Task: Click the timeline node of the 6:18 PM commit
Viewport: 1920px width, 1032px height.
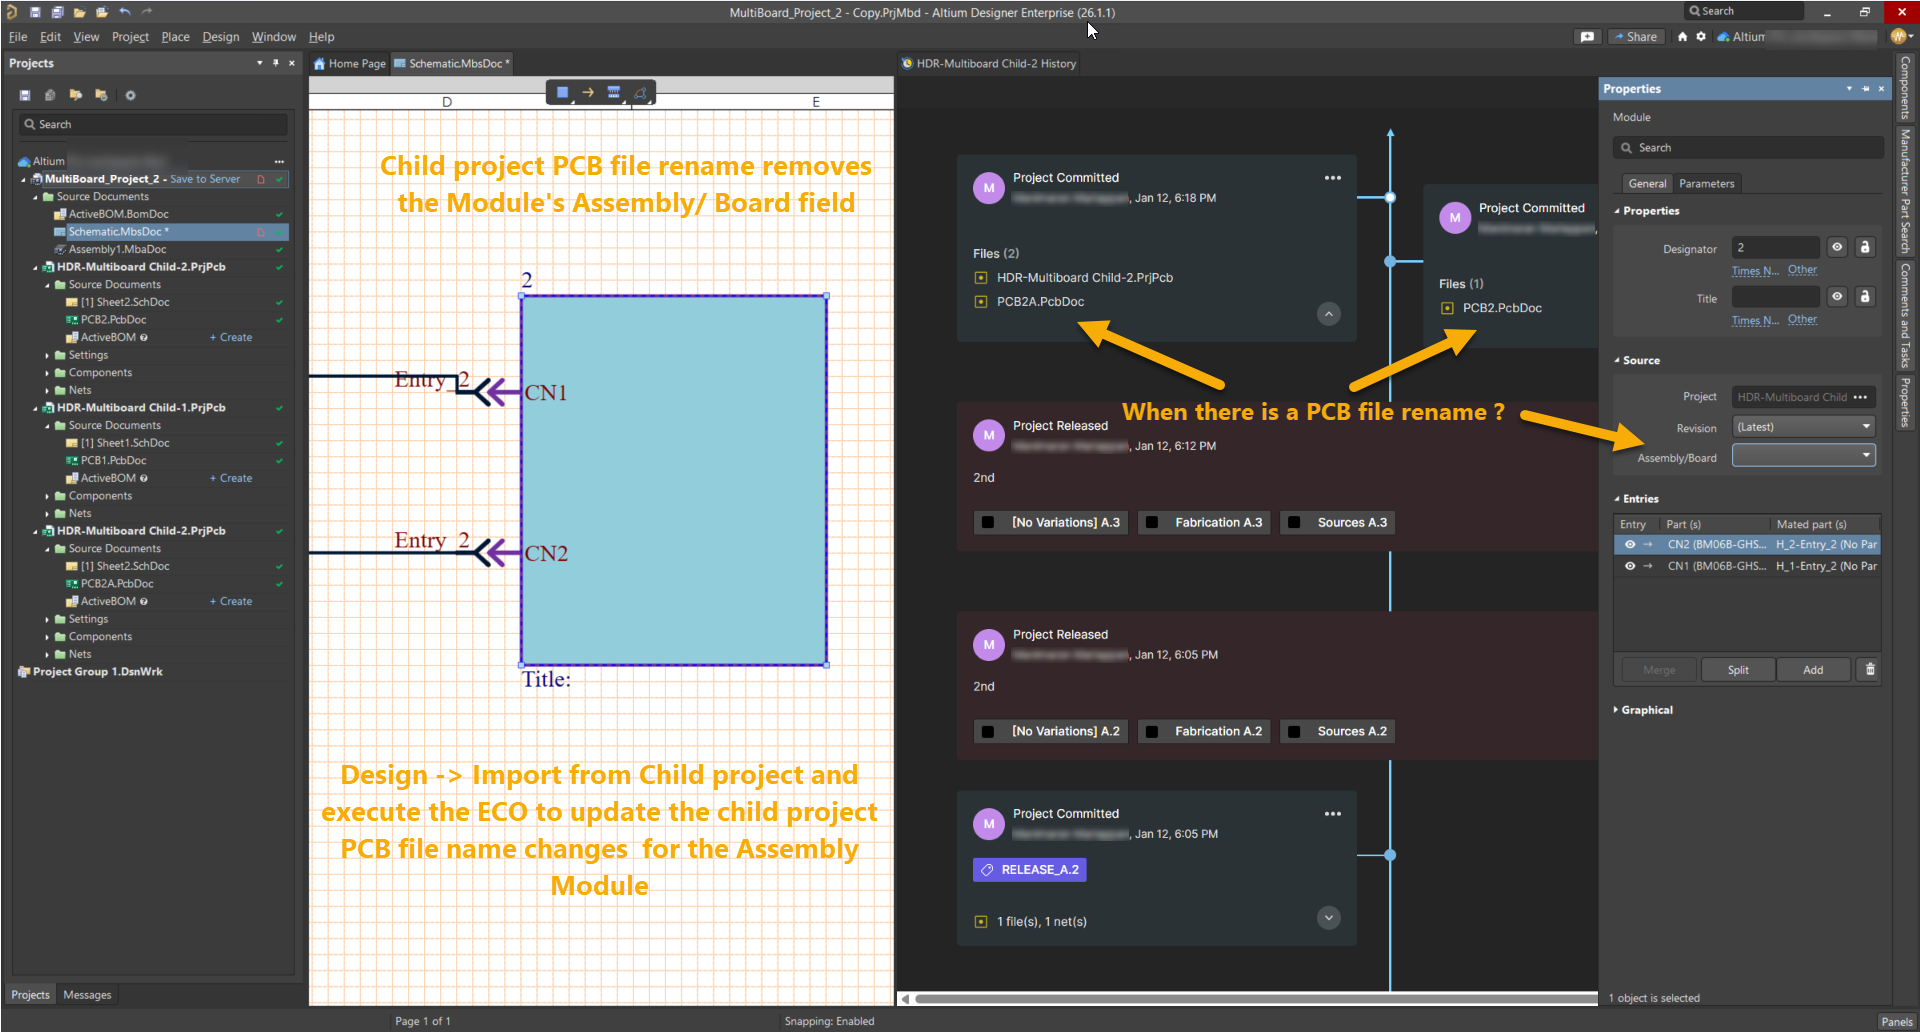Action: click(1390, 197)
